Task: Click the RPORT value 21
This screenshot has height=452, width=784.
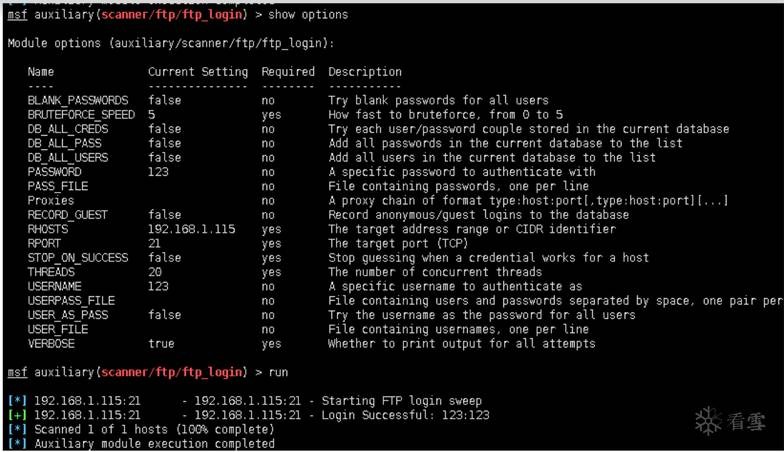Action: 155,243
